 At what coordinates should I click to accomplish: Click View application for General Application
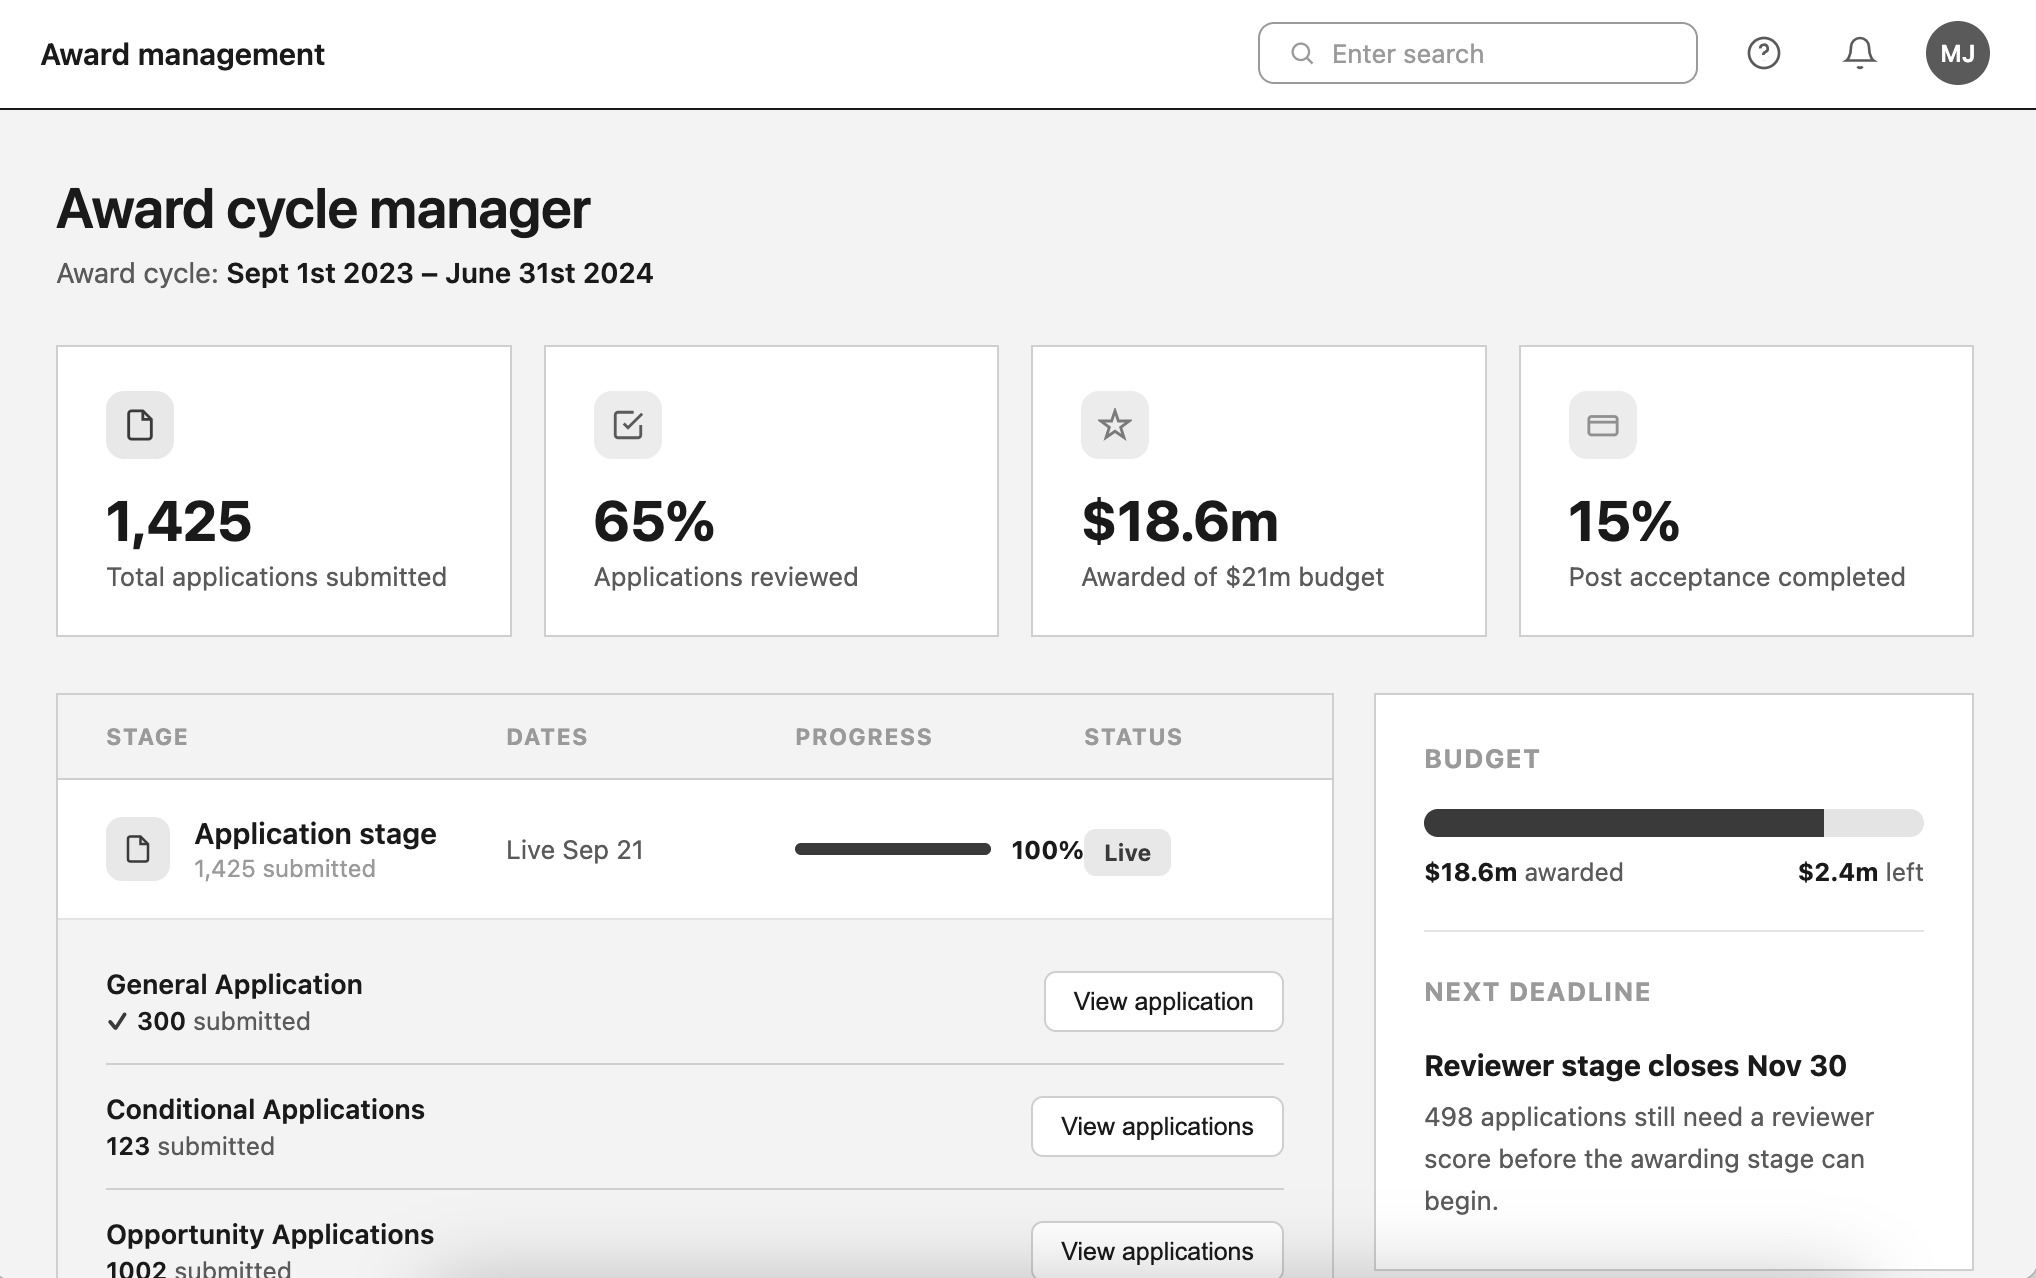tap(1163, 1001)
